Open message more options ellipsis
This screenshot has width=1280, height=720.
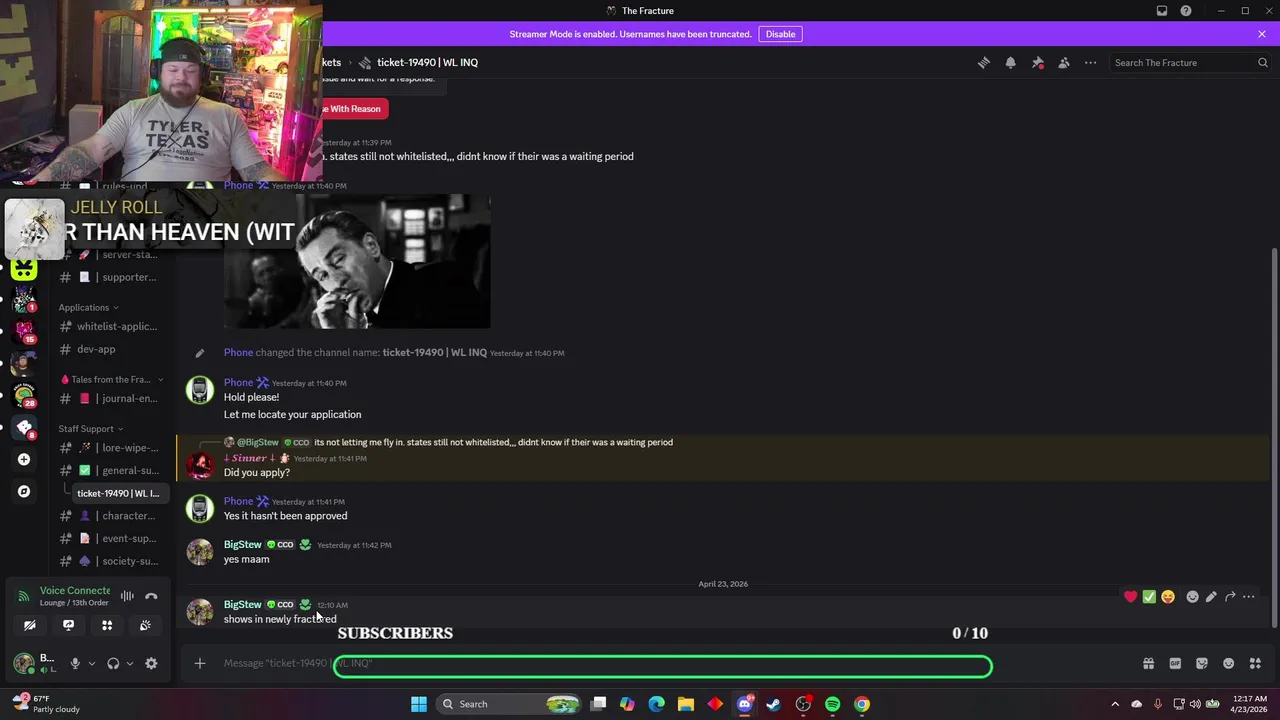coord(1249,597)
